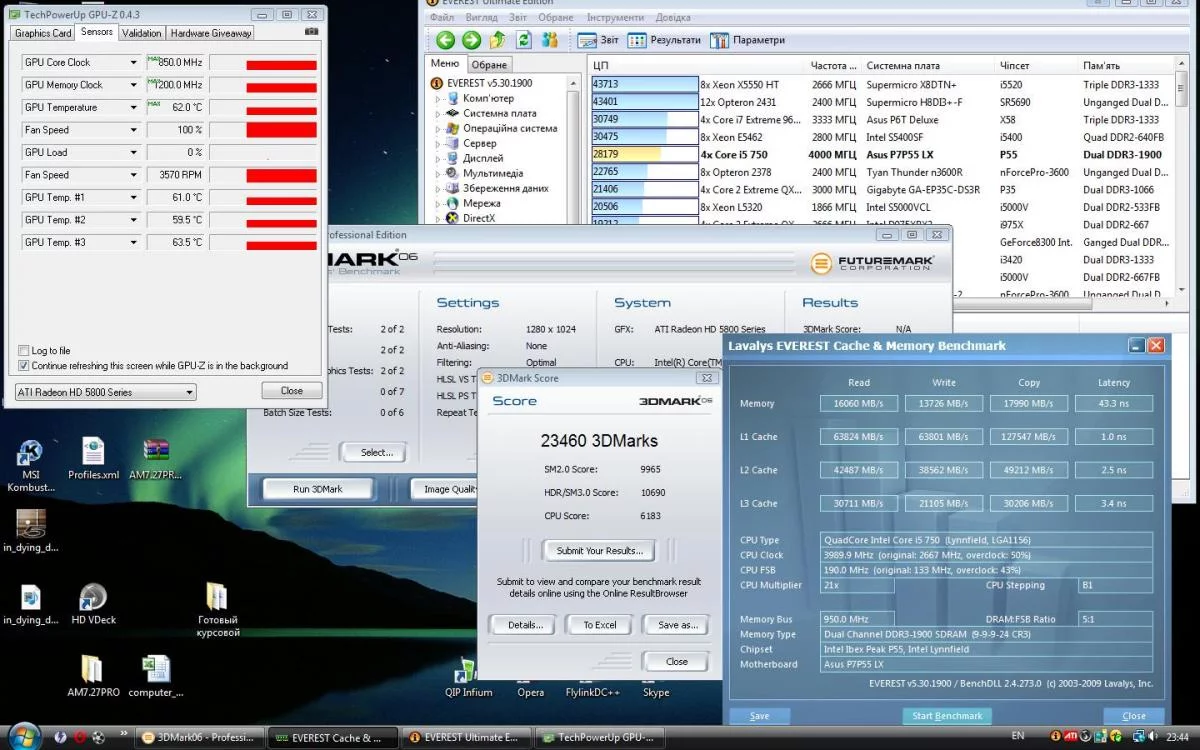The height and width of the screenshot is (750, 1200).
Task: Select computer_ Excel file on desktop
Action: click(156, 676)
